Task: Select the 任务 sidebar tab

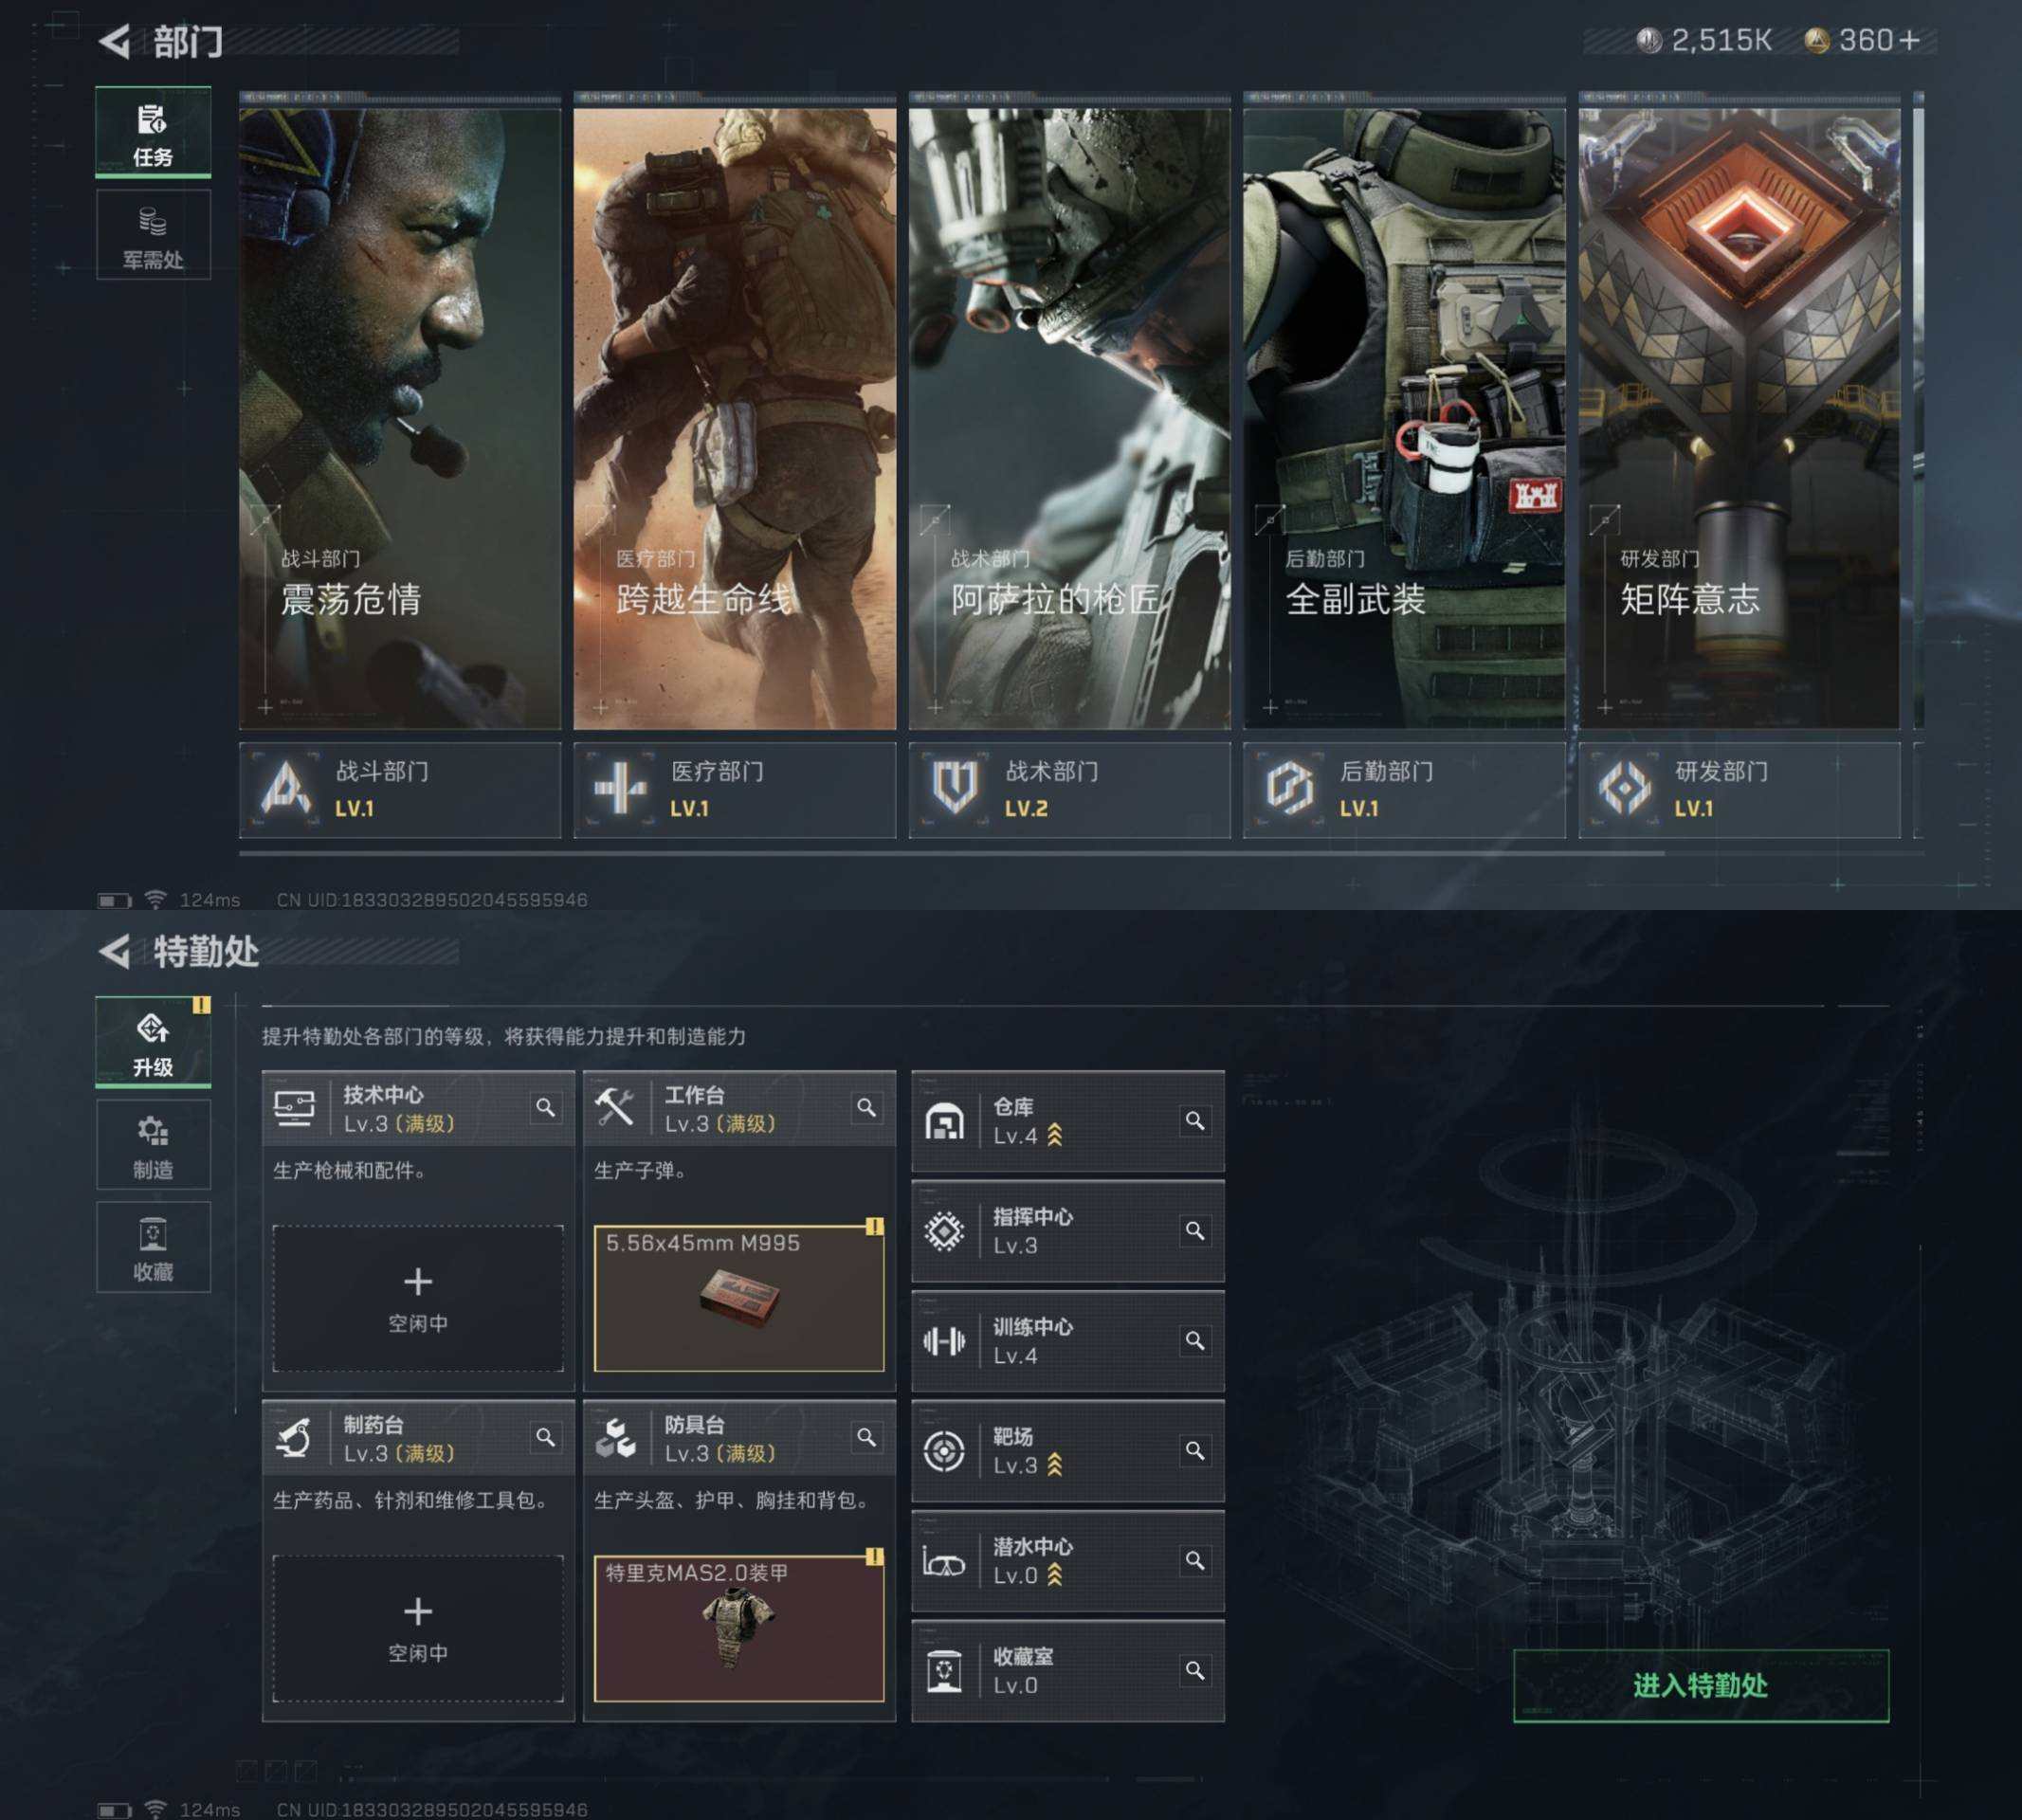Action: coord(153,133)
